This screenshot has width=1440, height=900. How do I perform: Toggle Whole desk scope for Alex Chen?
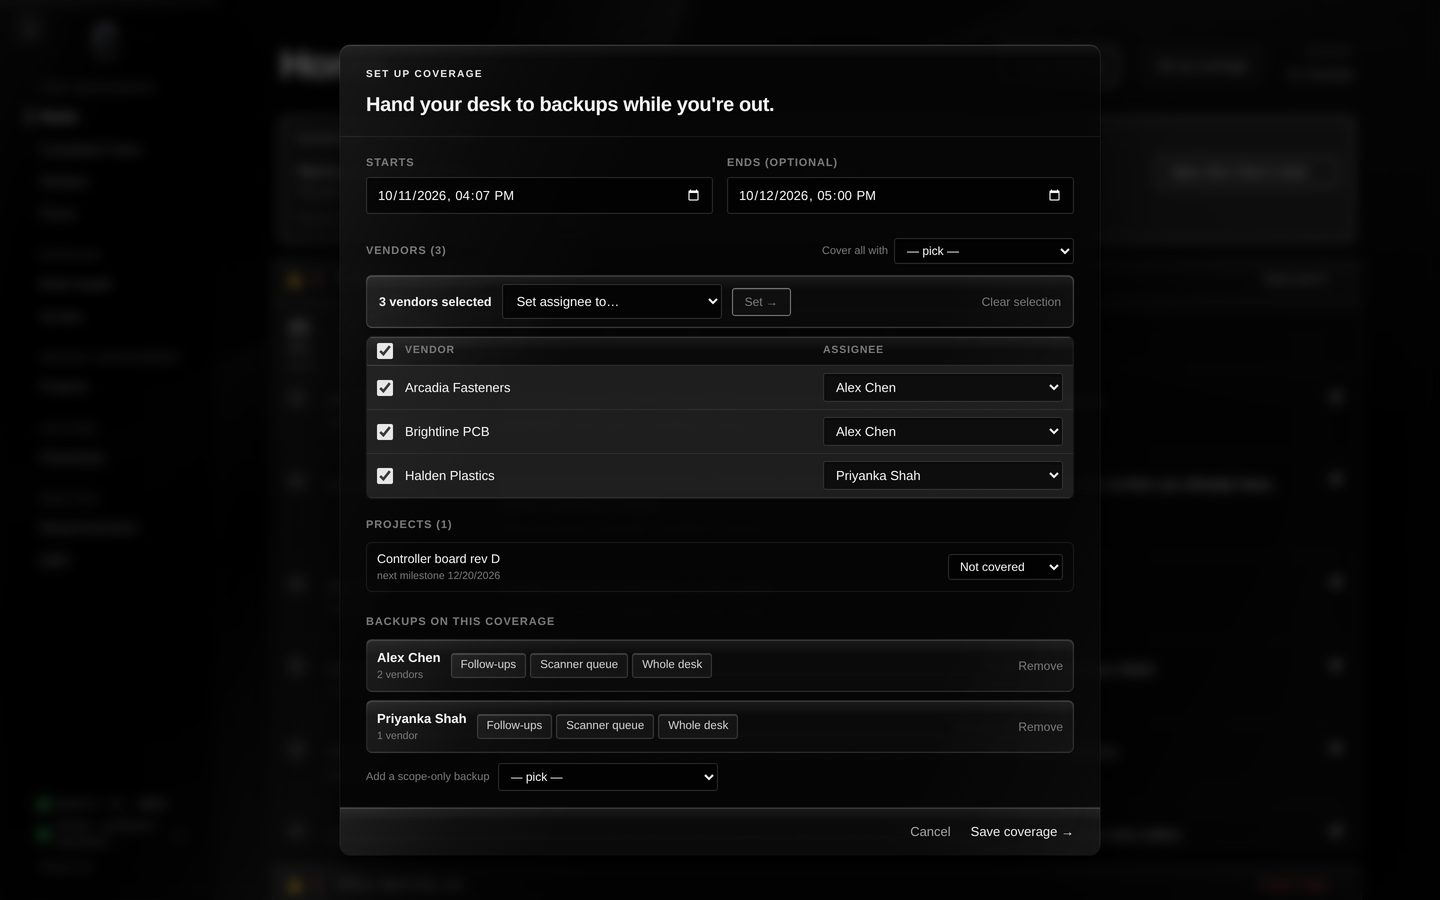672,665
